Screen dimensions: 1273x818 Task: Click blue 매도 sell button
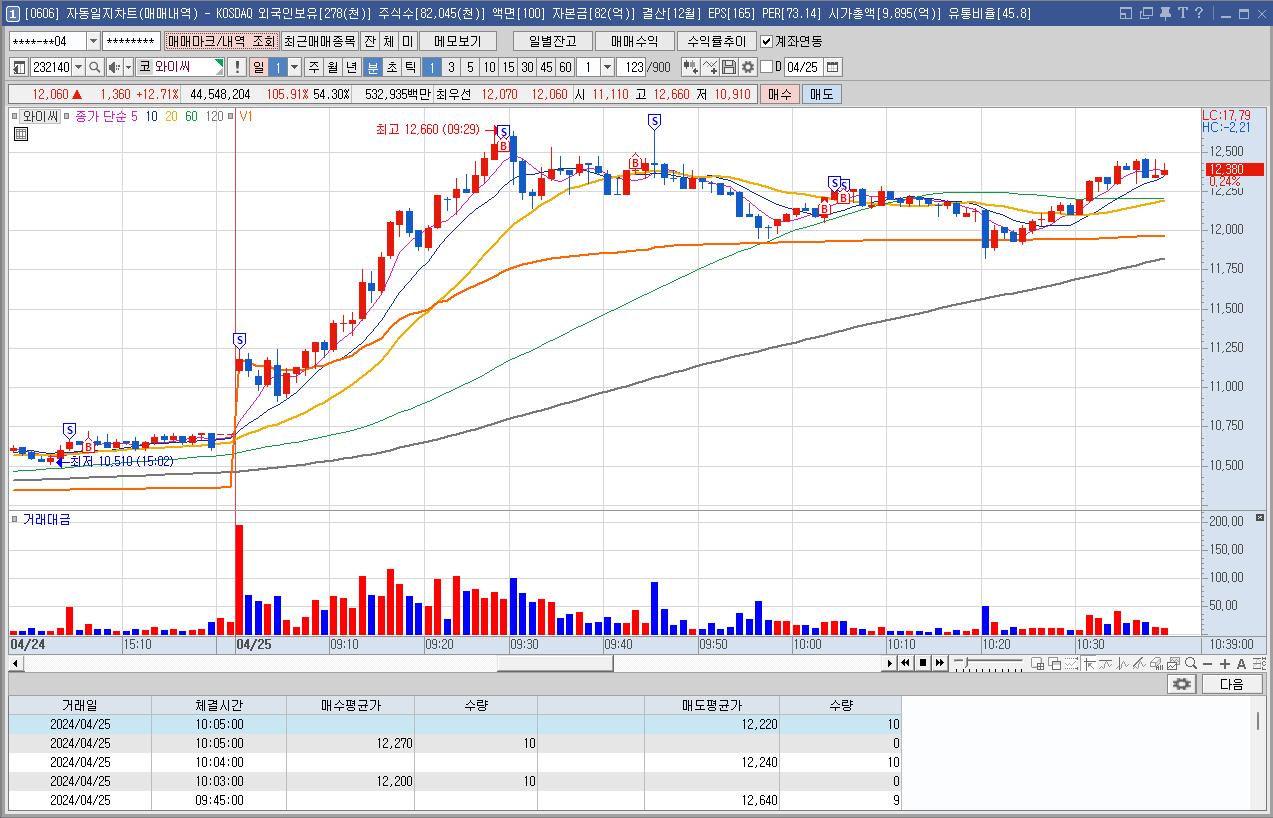(820, 94)
